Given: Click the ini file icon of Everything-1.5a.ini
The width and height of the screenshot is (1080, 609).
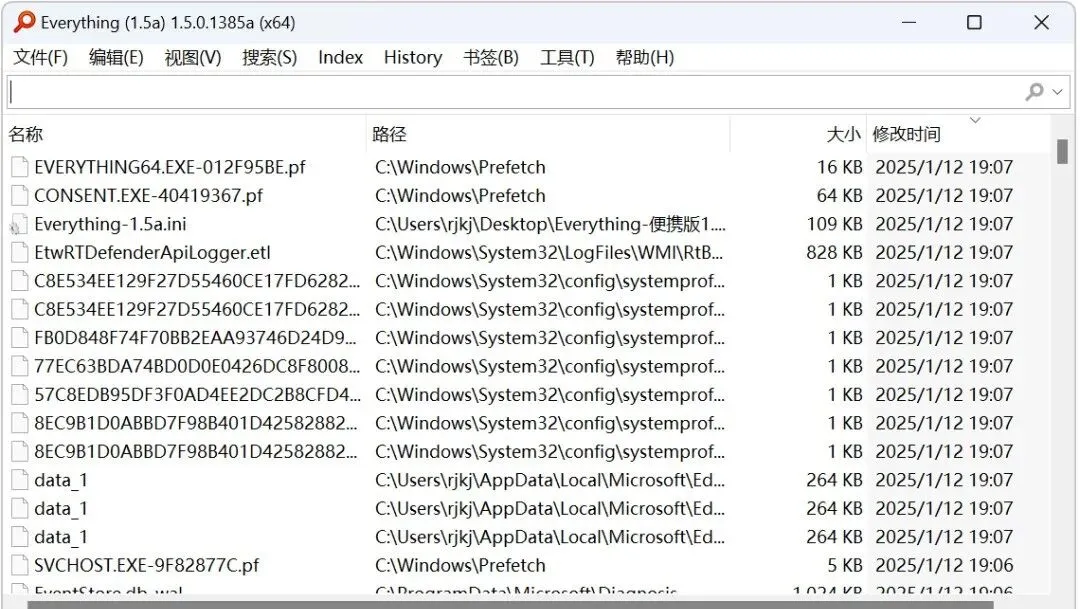Looking at the screenshot, I should click(x=19, y=225).
